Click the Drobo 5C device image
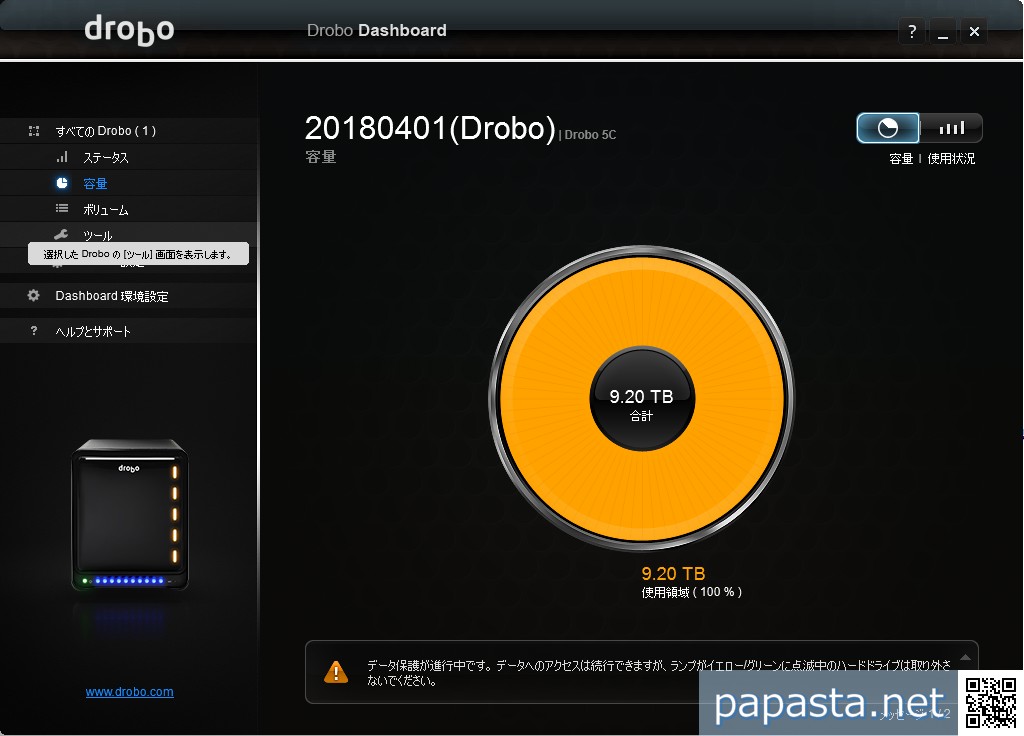This screenshot has width=1024, height=736. 129,515
